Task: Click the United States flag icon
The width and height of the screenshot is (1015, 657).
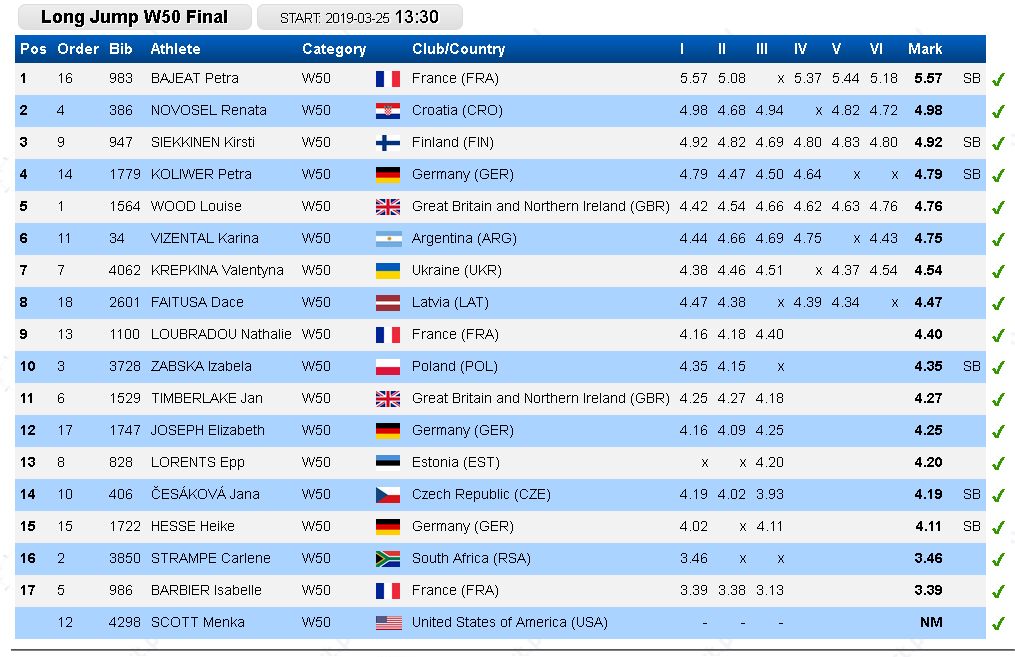Action: (387, 623)
